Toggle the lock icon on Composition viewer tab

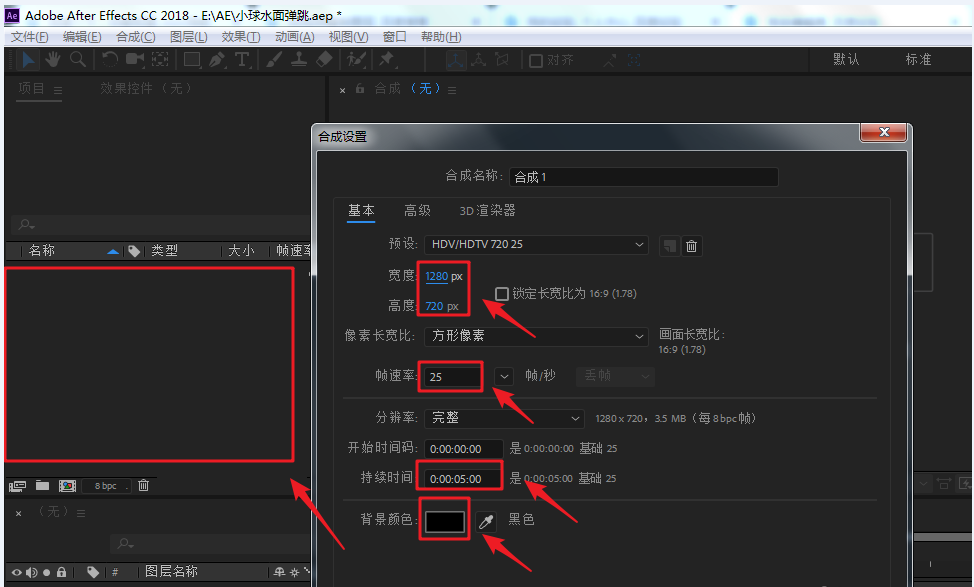point(360,89)
